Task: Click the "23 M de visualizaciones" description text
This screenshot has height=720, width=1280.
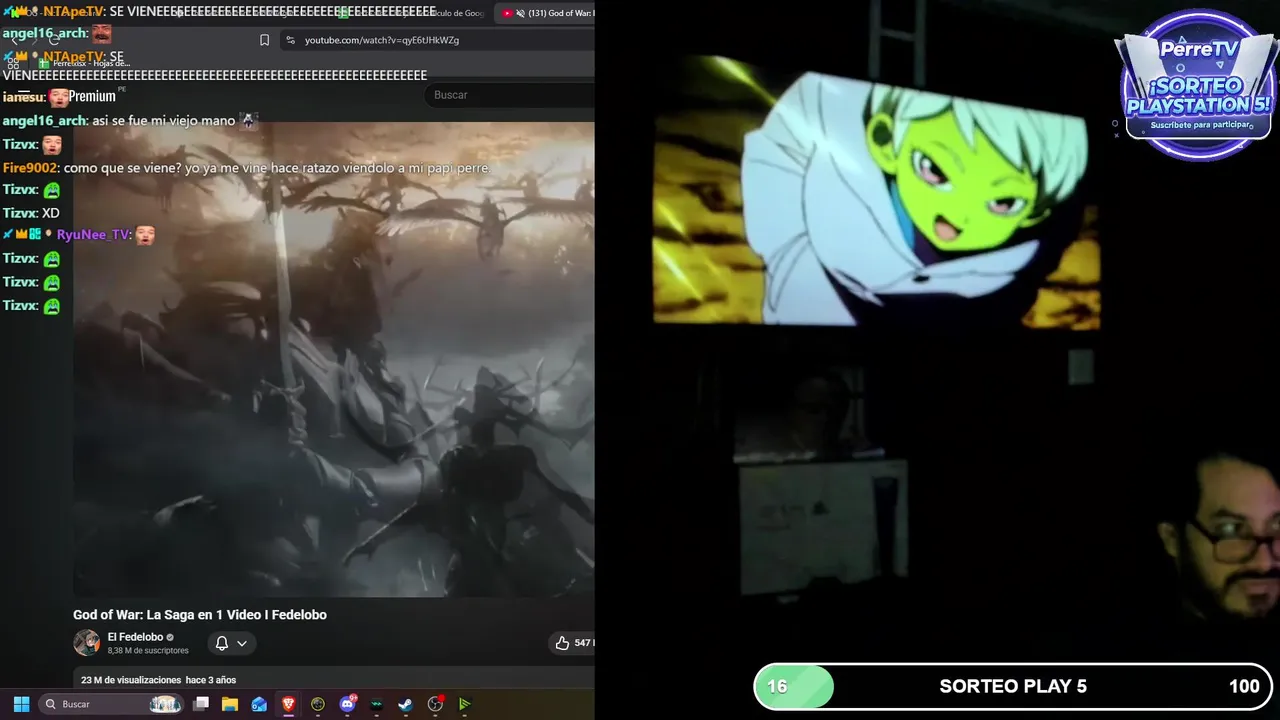Action: 131,680
